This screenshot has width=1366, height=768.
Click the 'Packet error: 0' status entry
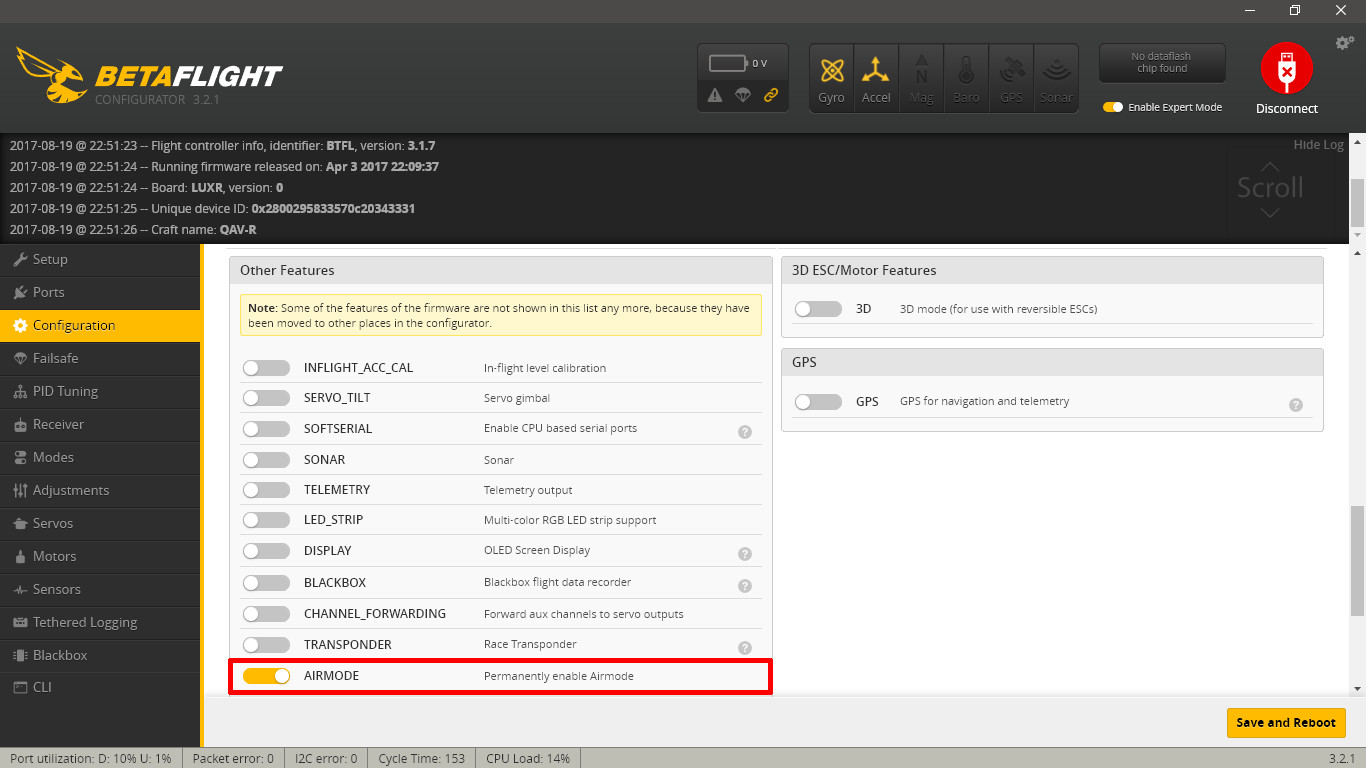(233, 758)
